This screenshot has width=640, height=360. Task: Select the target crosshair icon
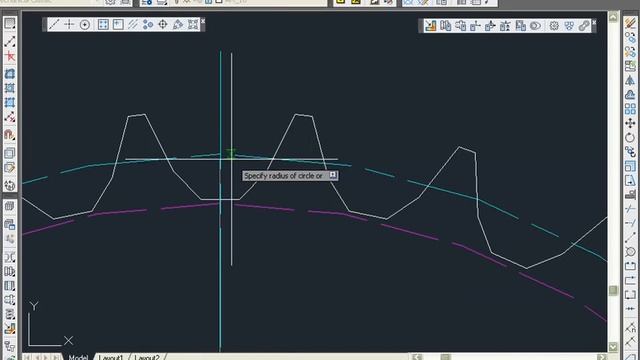coord(163,24)
